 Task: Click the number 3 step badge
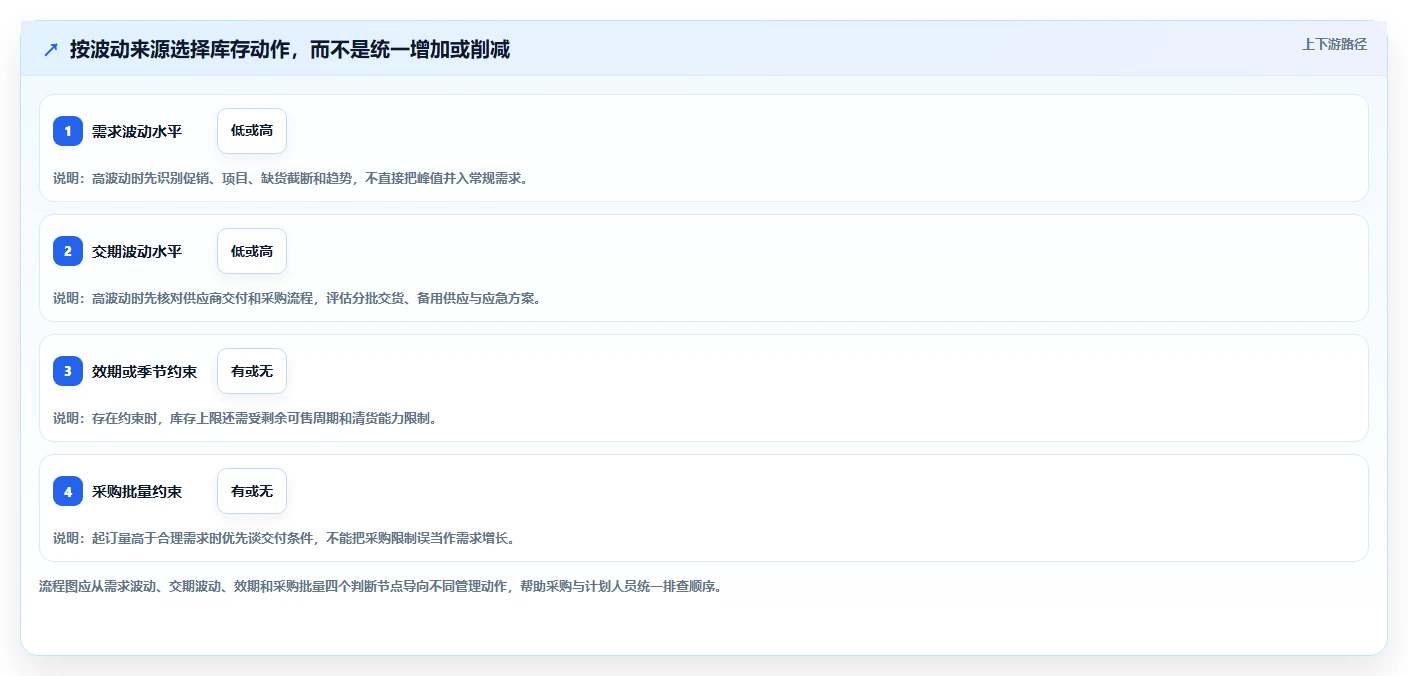[68, 371]
